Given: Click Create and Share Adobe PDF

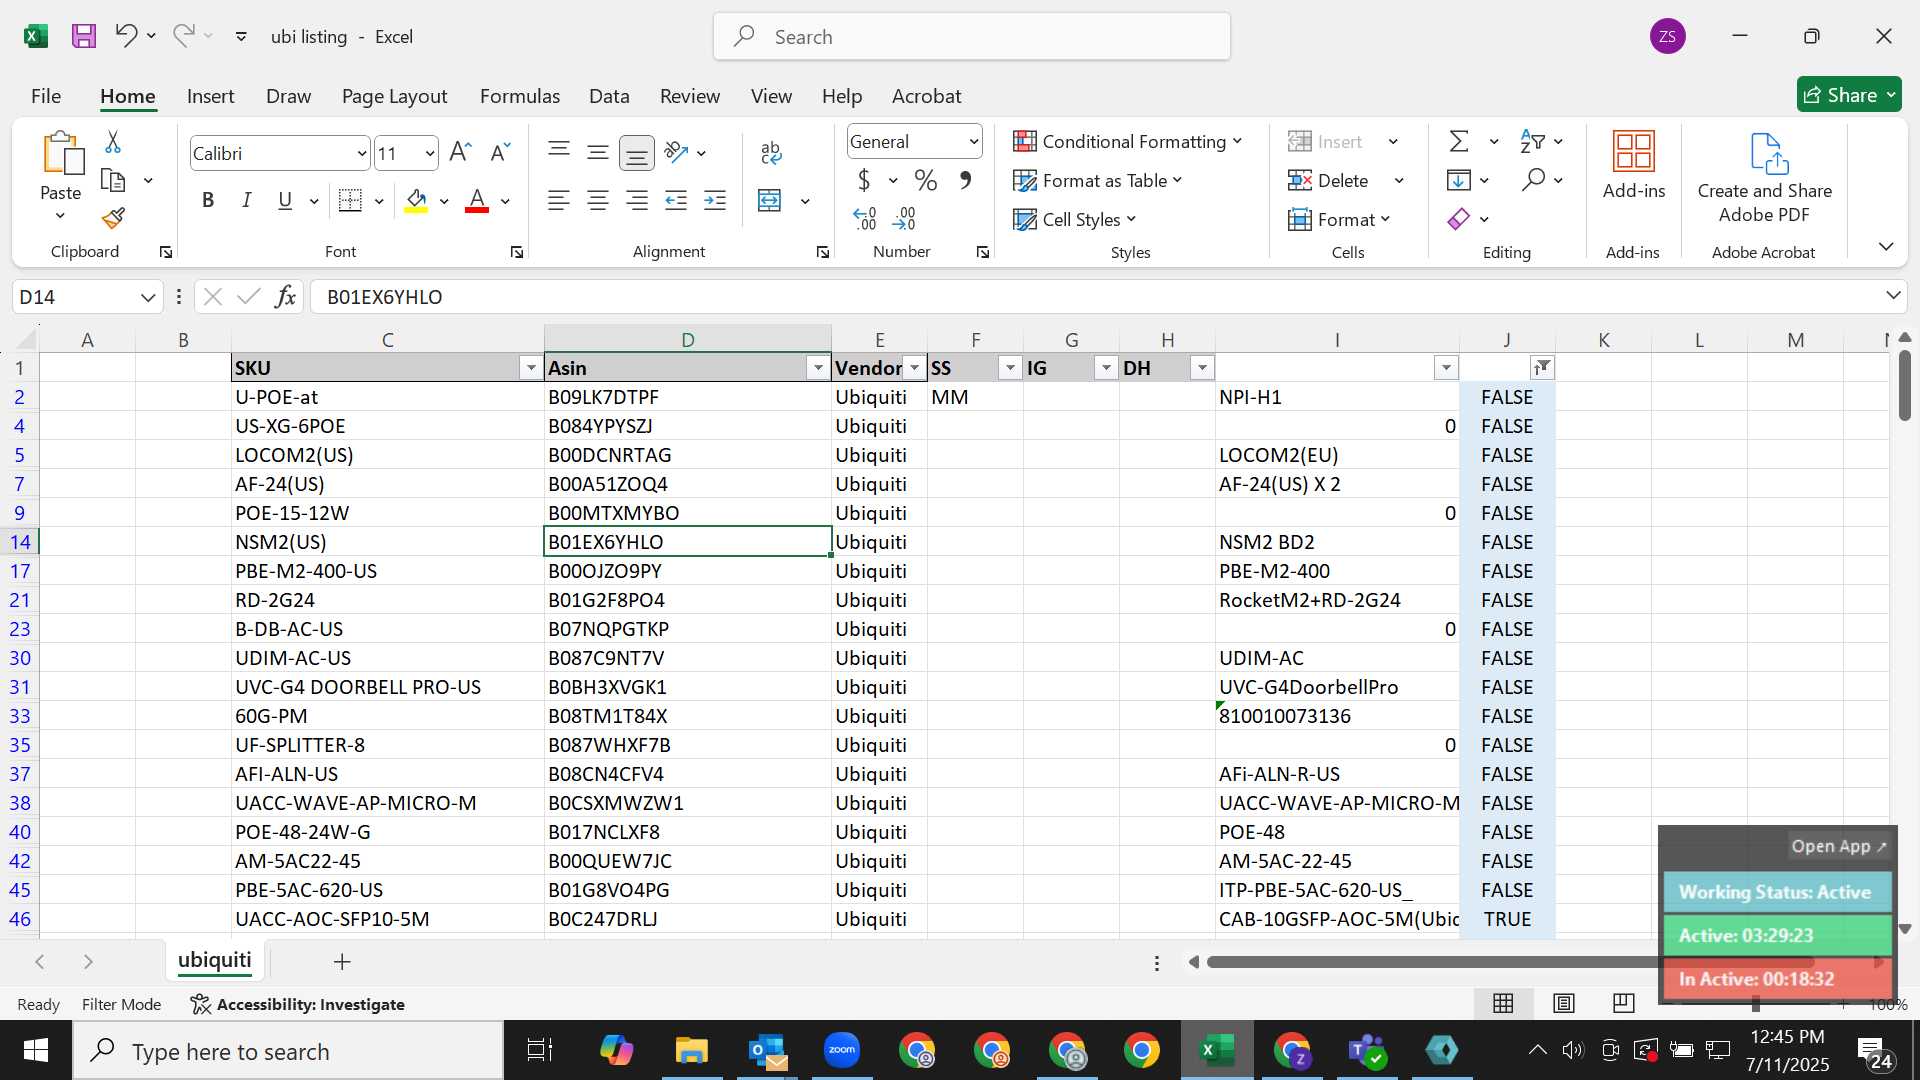Looking at the screenshot, I should [1765, 178].
